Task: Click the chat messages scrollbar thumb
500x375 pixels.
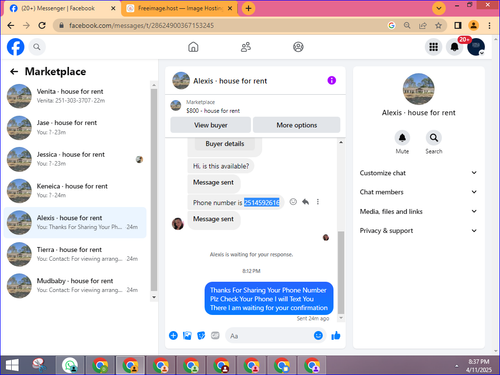Action: (x=341, y=272)
